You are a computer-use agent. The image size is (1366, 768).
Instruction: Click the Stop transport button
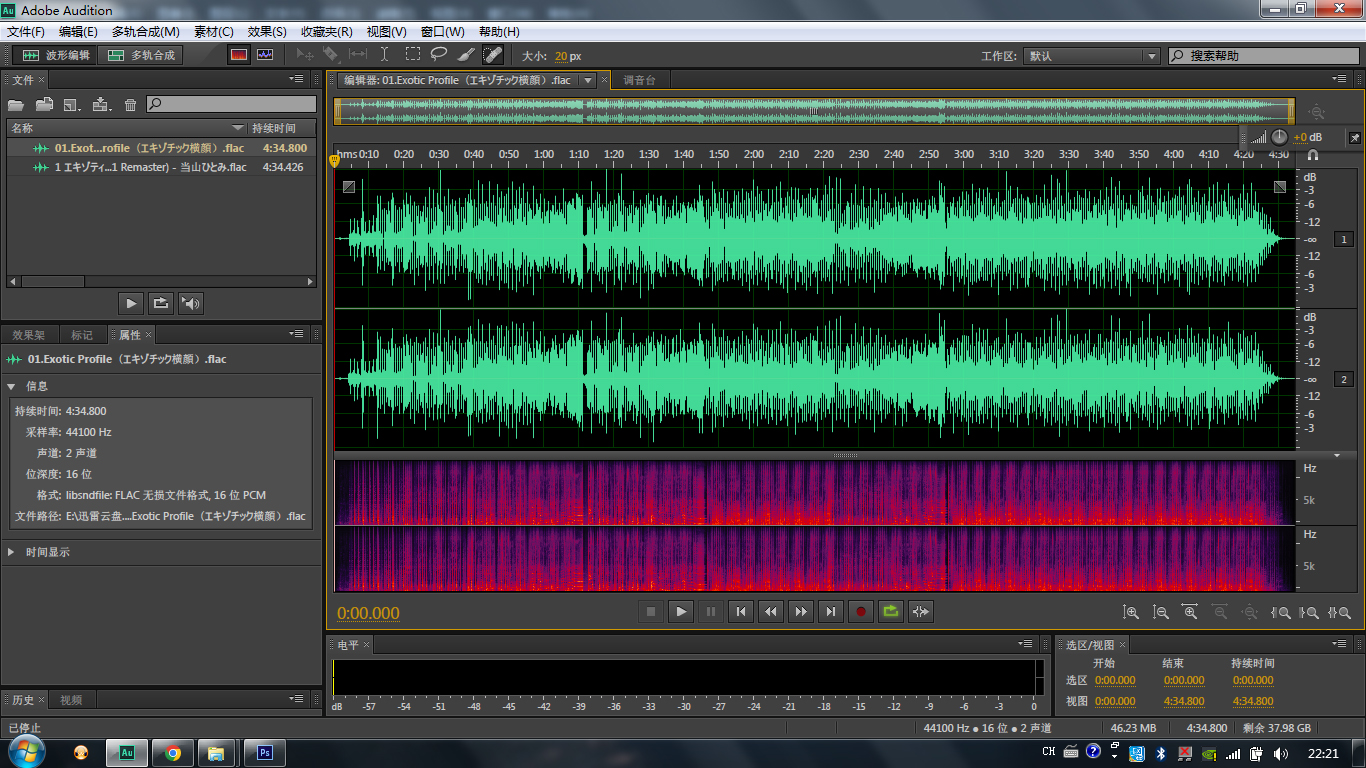[x=651, y=611]
